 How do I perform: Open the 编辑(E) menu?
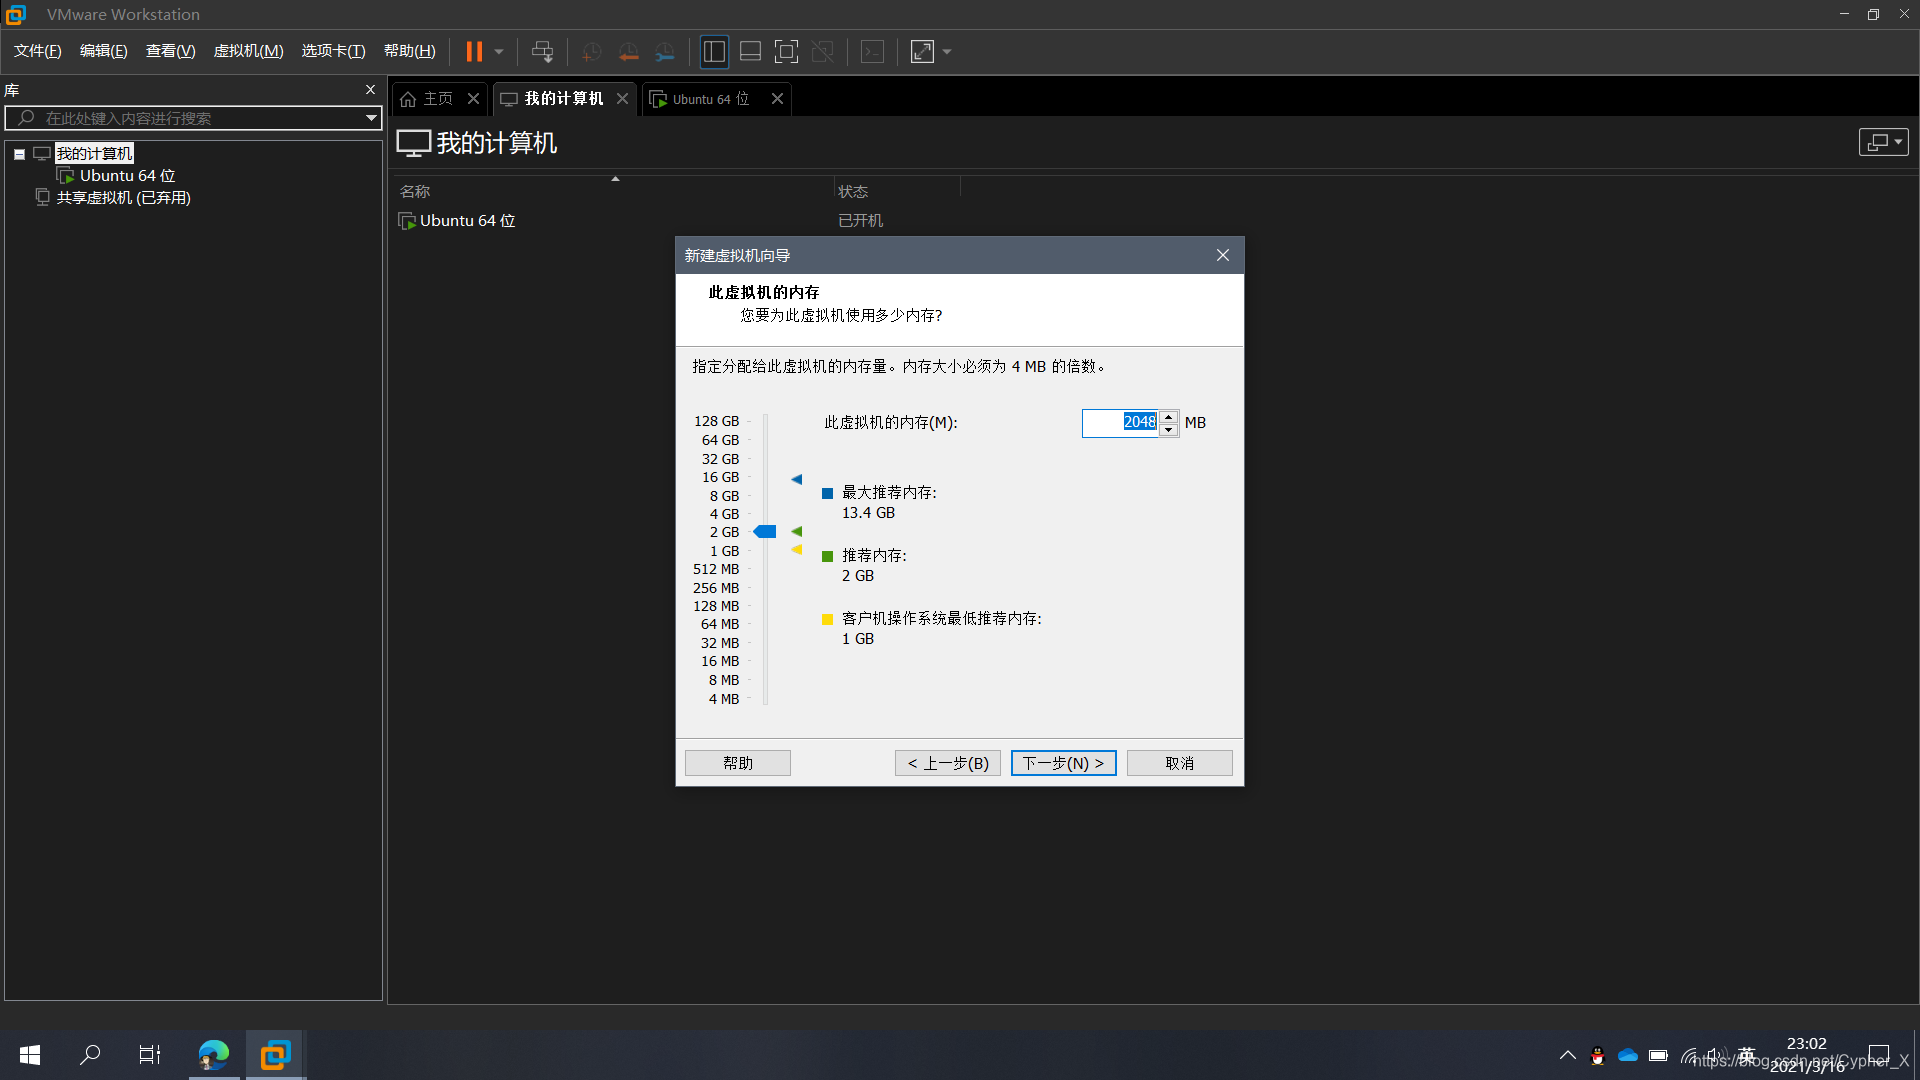coord(104,51)
